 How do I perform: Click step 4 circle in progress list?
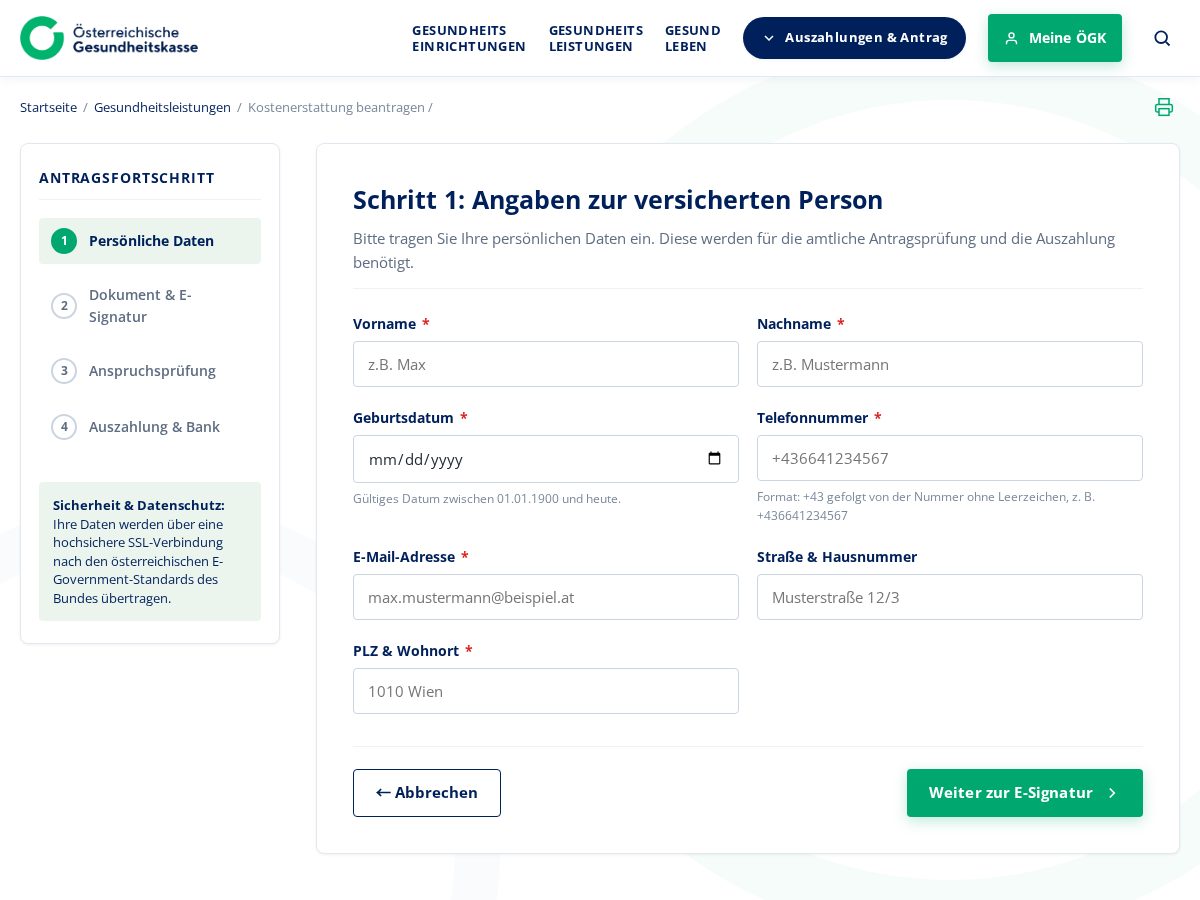point(64,427)
